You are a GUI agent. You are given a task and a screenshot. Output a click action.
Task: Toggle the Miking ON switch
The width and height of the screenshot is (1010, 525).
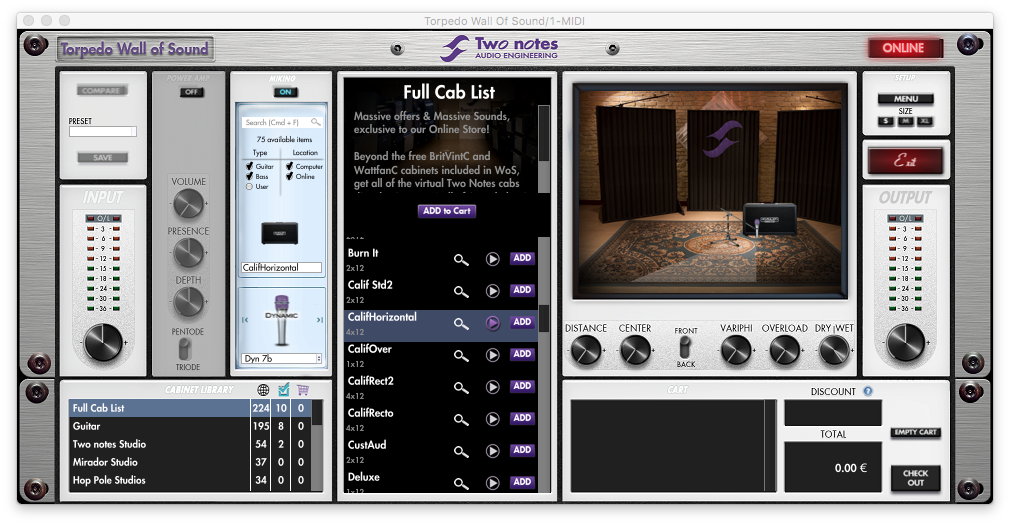coord(285,92)
